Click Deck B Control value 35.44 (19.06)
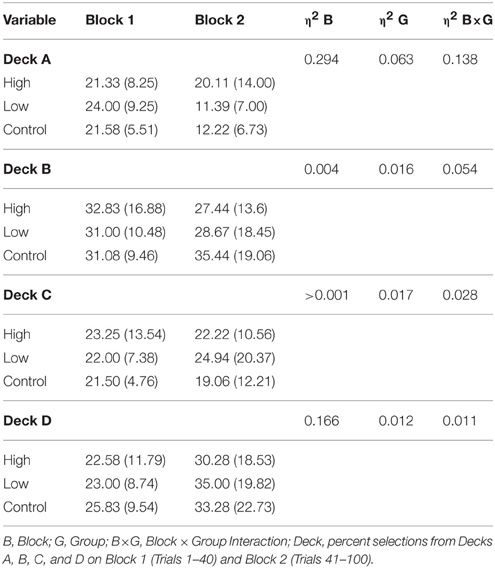 pyautogui.click(x=235, y=256)
